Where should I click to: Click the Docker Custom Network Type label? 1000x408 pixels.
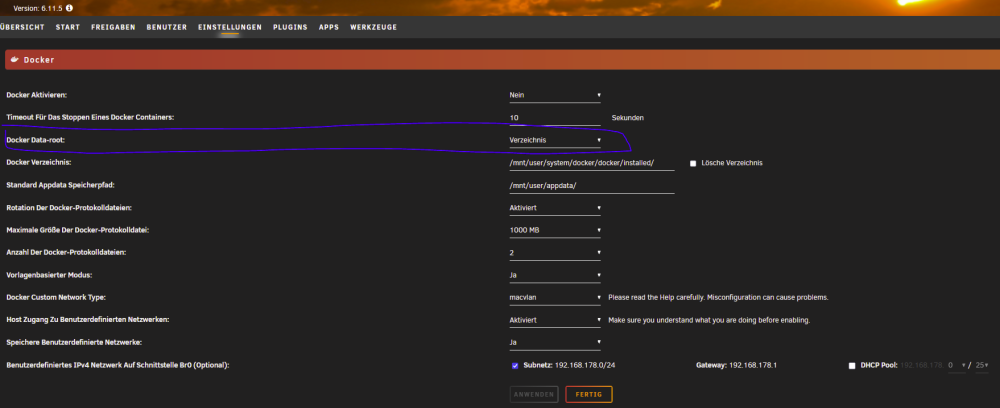pyautogui.click(x=55, y=298)
